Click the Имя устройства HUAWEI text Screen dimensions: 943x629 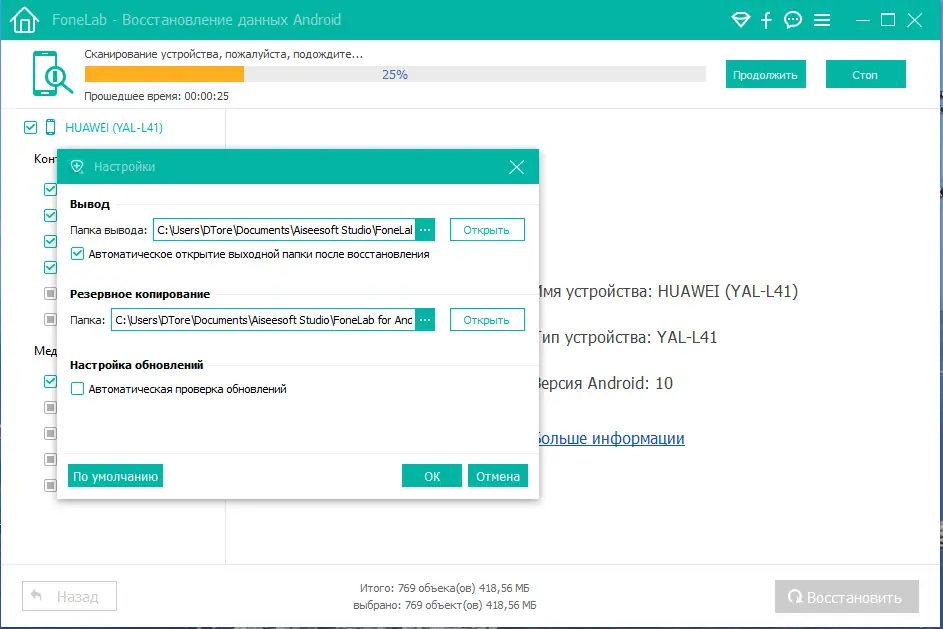click(667, 292)
